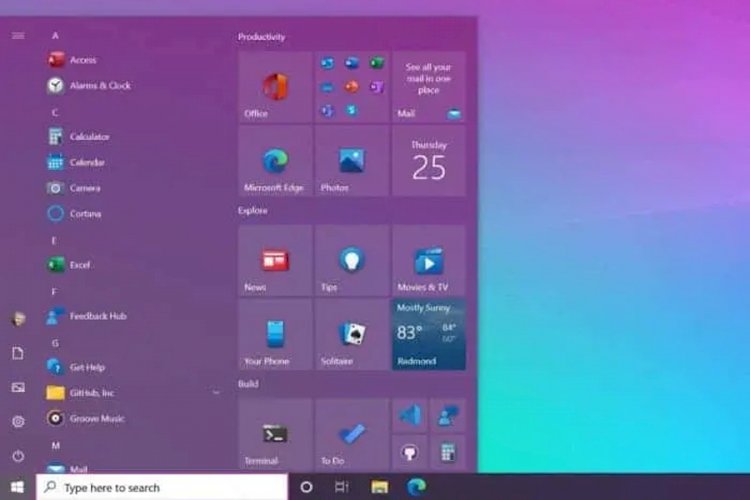Open the Pictures shortcut in Start sidebar
Screen dimensions: 750x500
18,388
